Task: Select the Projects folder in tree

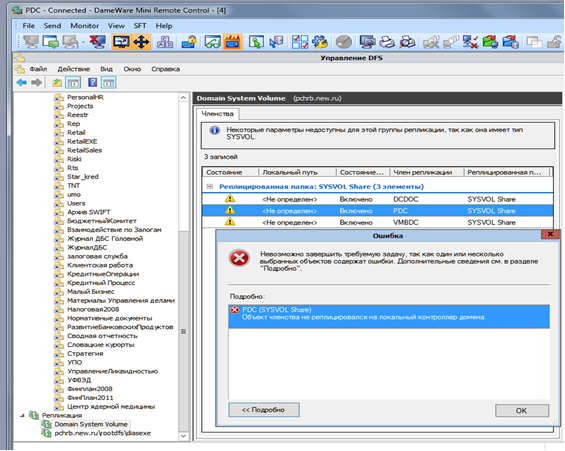Action: [80, 106]
